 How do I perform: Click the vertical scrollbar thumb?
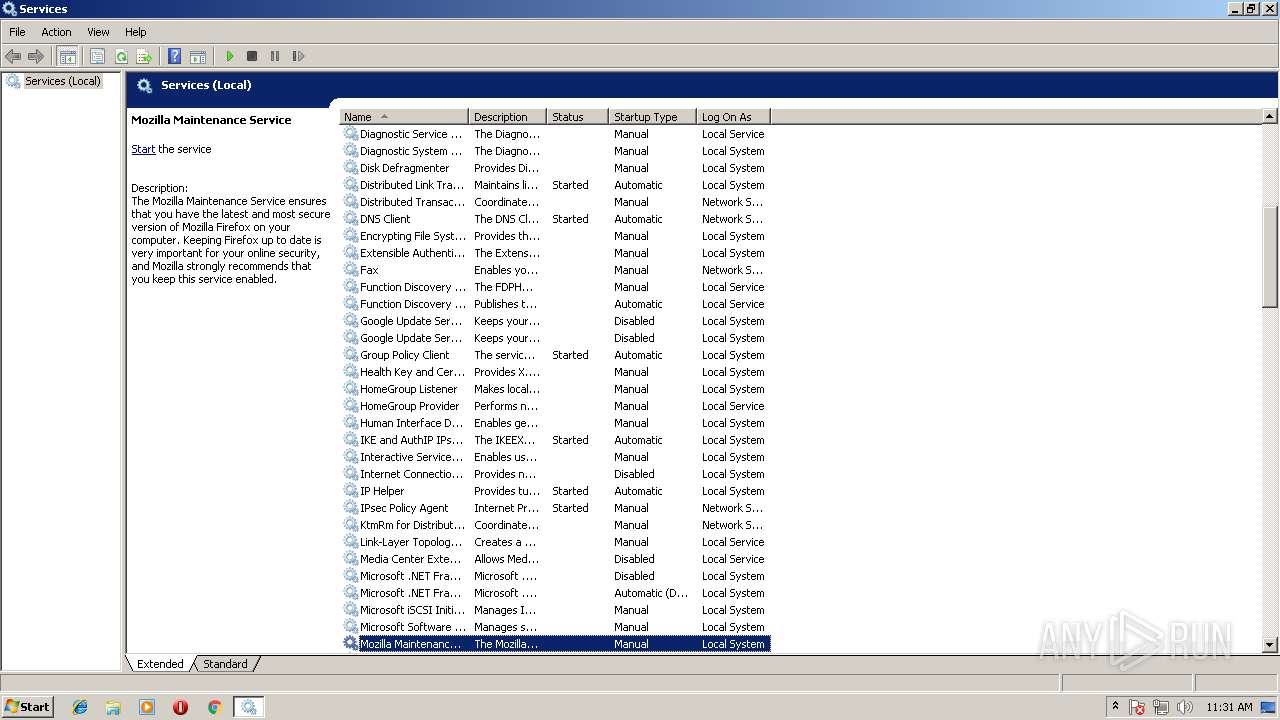[x=1270, y=257]
